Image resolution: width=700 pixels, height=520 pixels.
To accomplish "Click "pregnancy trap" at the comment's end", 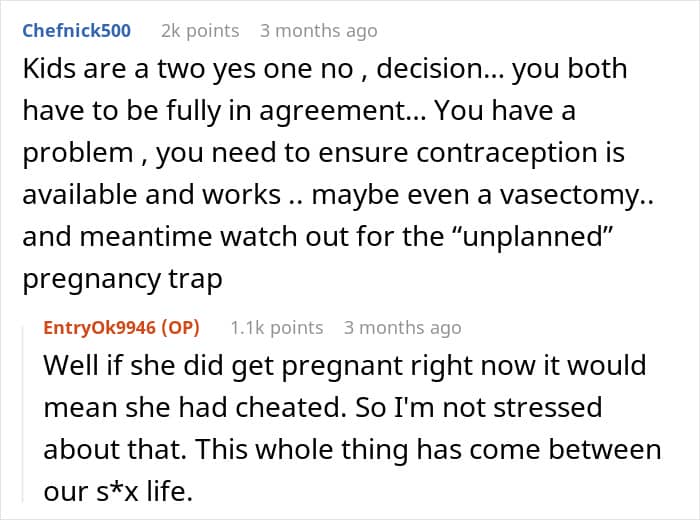I will point(122,280).
